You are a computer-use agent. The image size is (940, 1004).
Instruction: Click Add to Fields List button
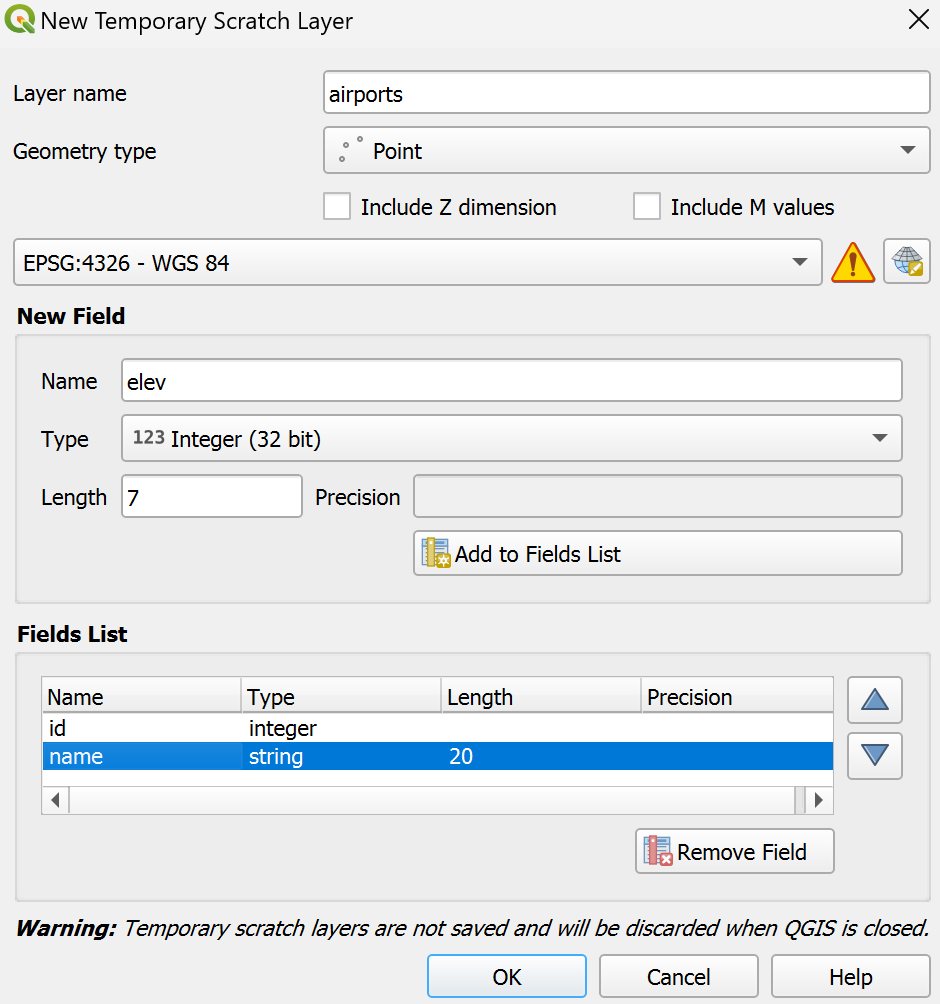[x=657, y=553]
